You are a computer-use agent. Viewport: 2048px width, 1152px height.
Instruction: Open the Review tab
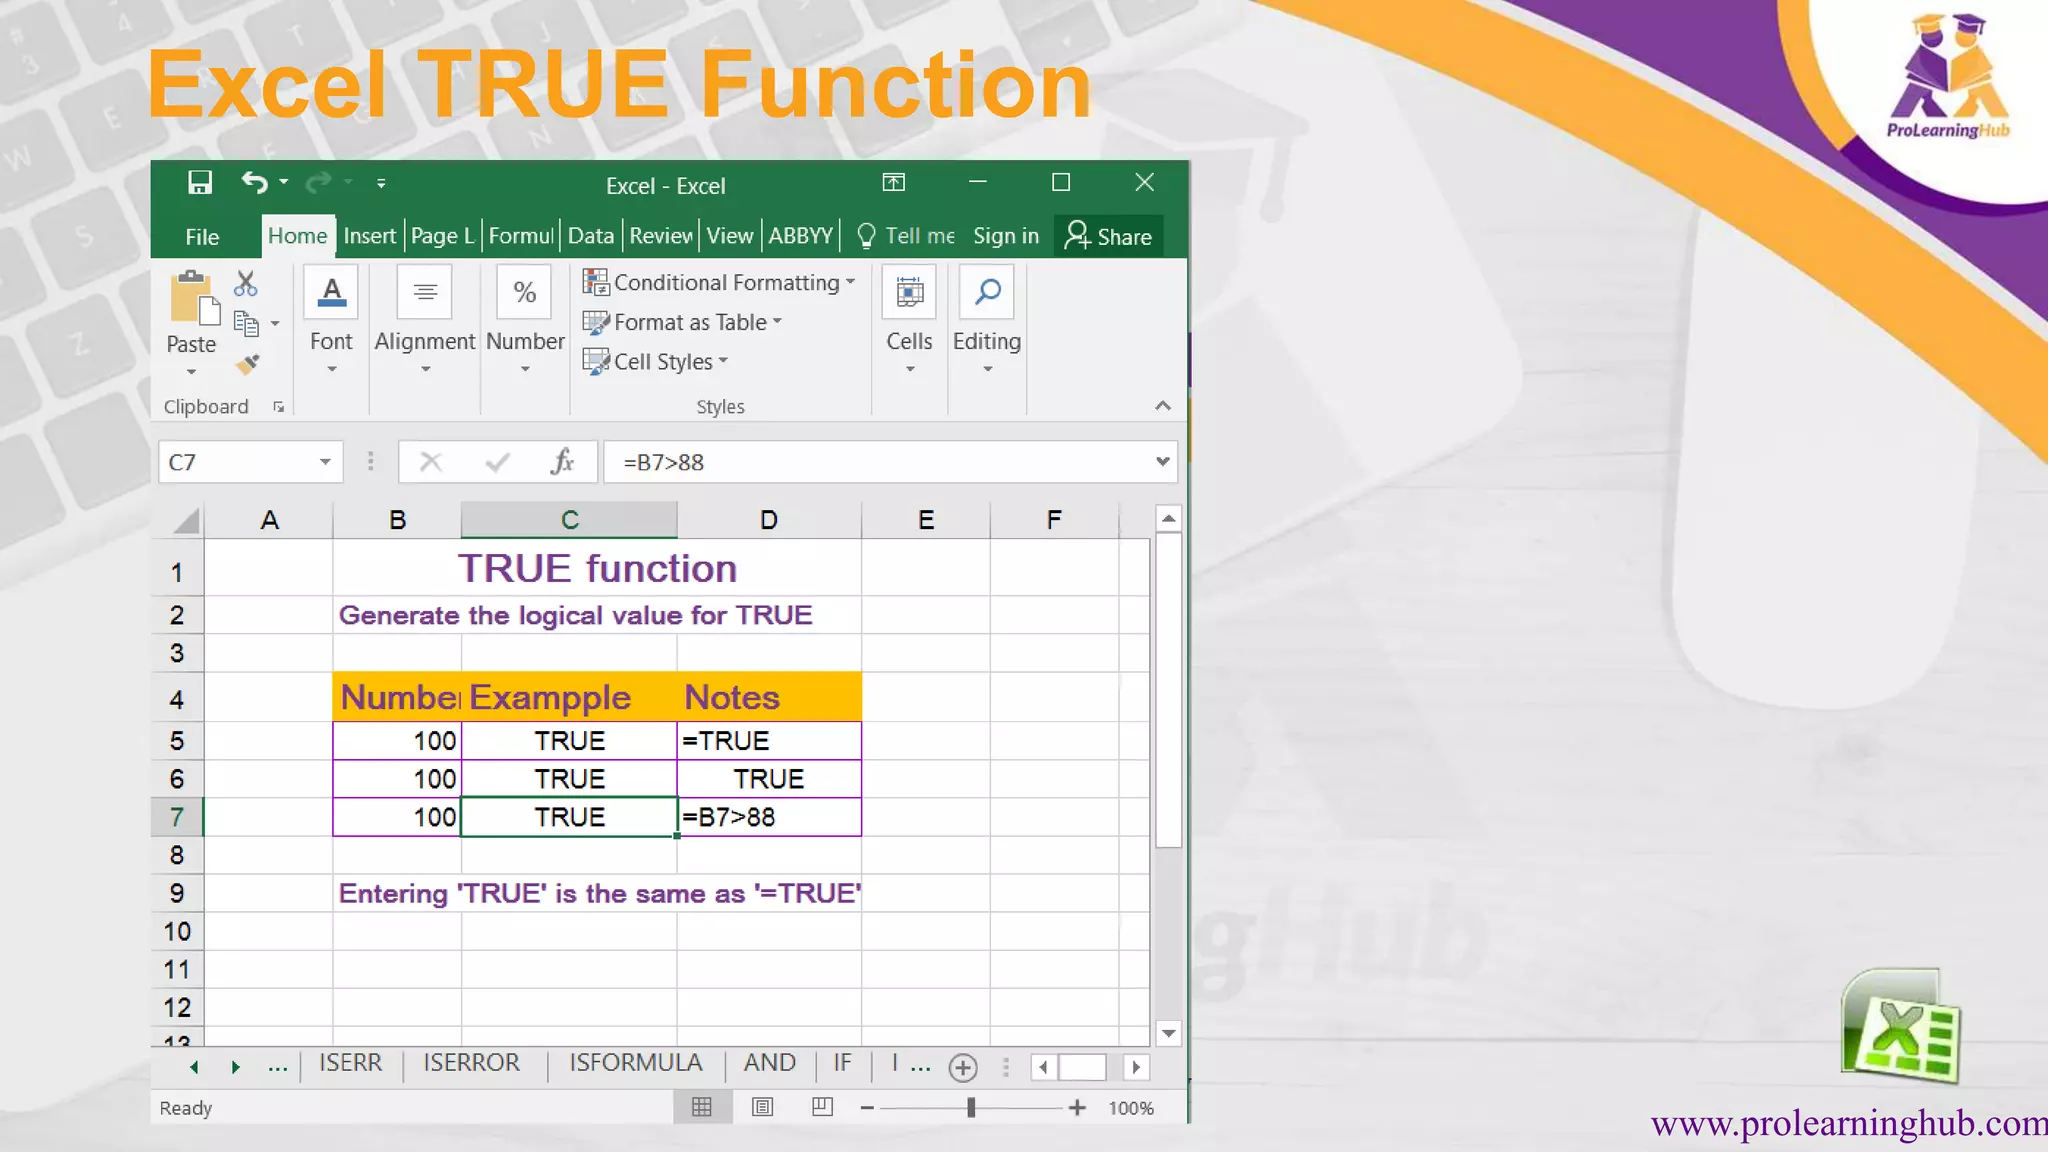(661, 236)
